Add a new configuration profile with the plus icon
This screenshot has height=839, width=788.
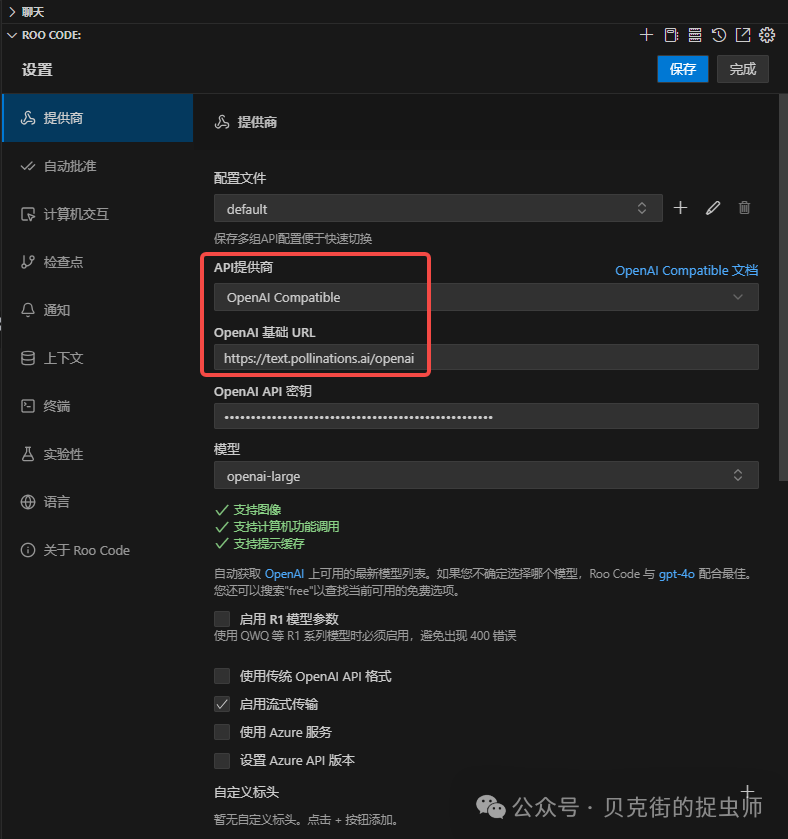(x=680, y=208)
